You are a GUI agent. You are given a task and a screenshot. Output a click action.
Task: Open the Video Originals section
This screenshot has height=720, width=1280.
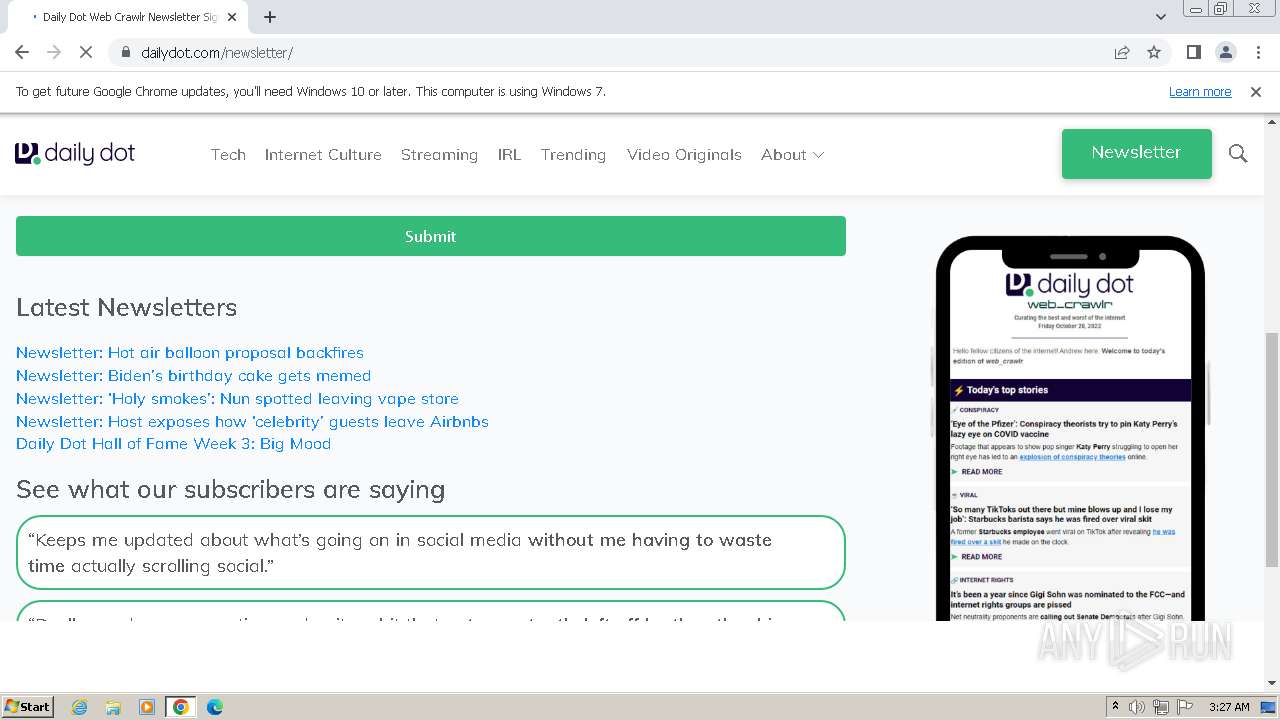coord(684,154)
